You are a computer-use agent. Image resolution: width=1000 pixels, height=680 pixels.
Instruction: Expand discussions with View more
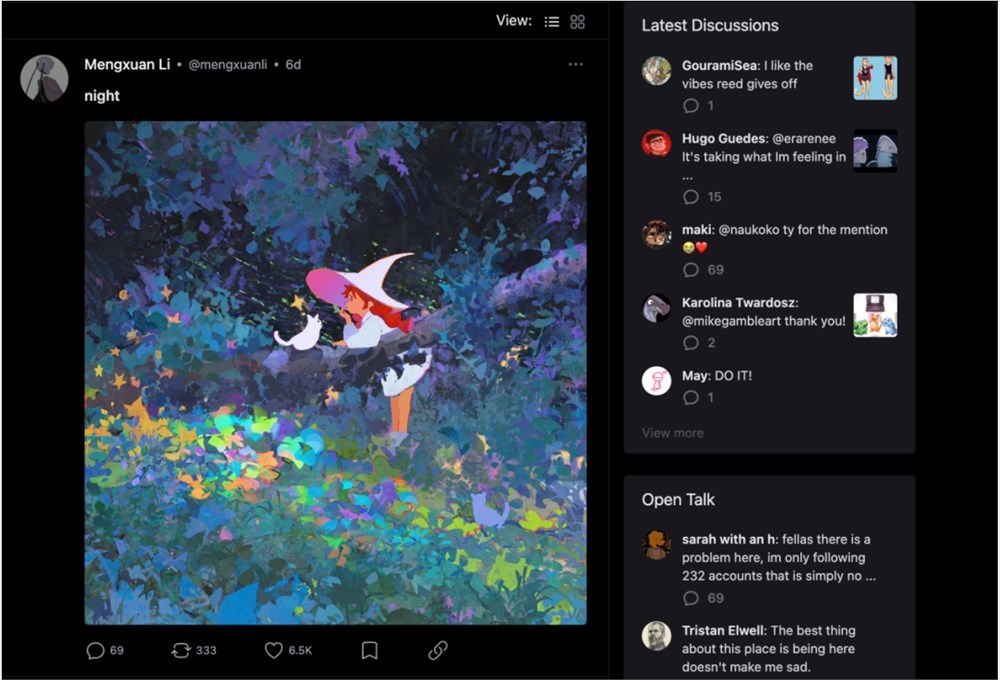673,432
